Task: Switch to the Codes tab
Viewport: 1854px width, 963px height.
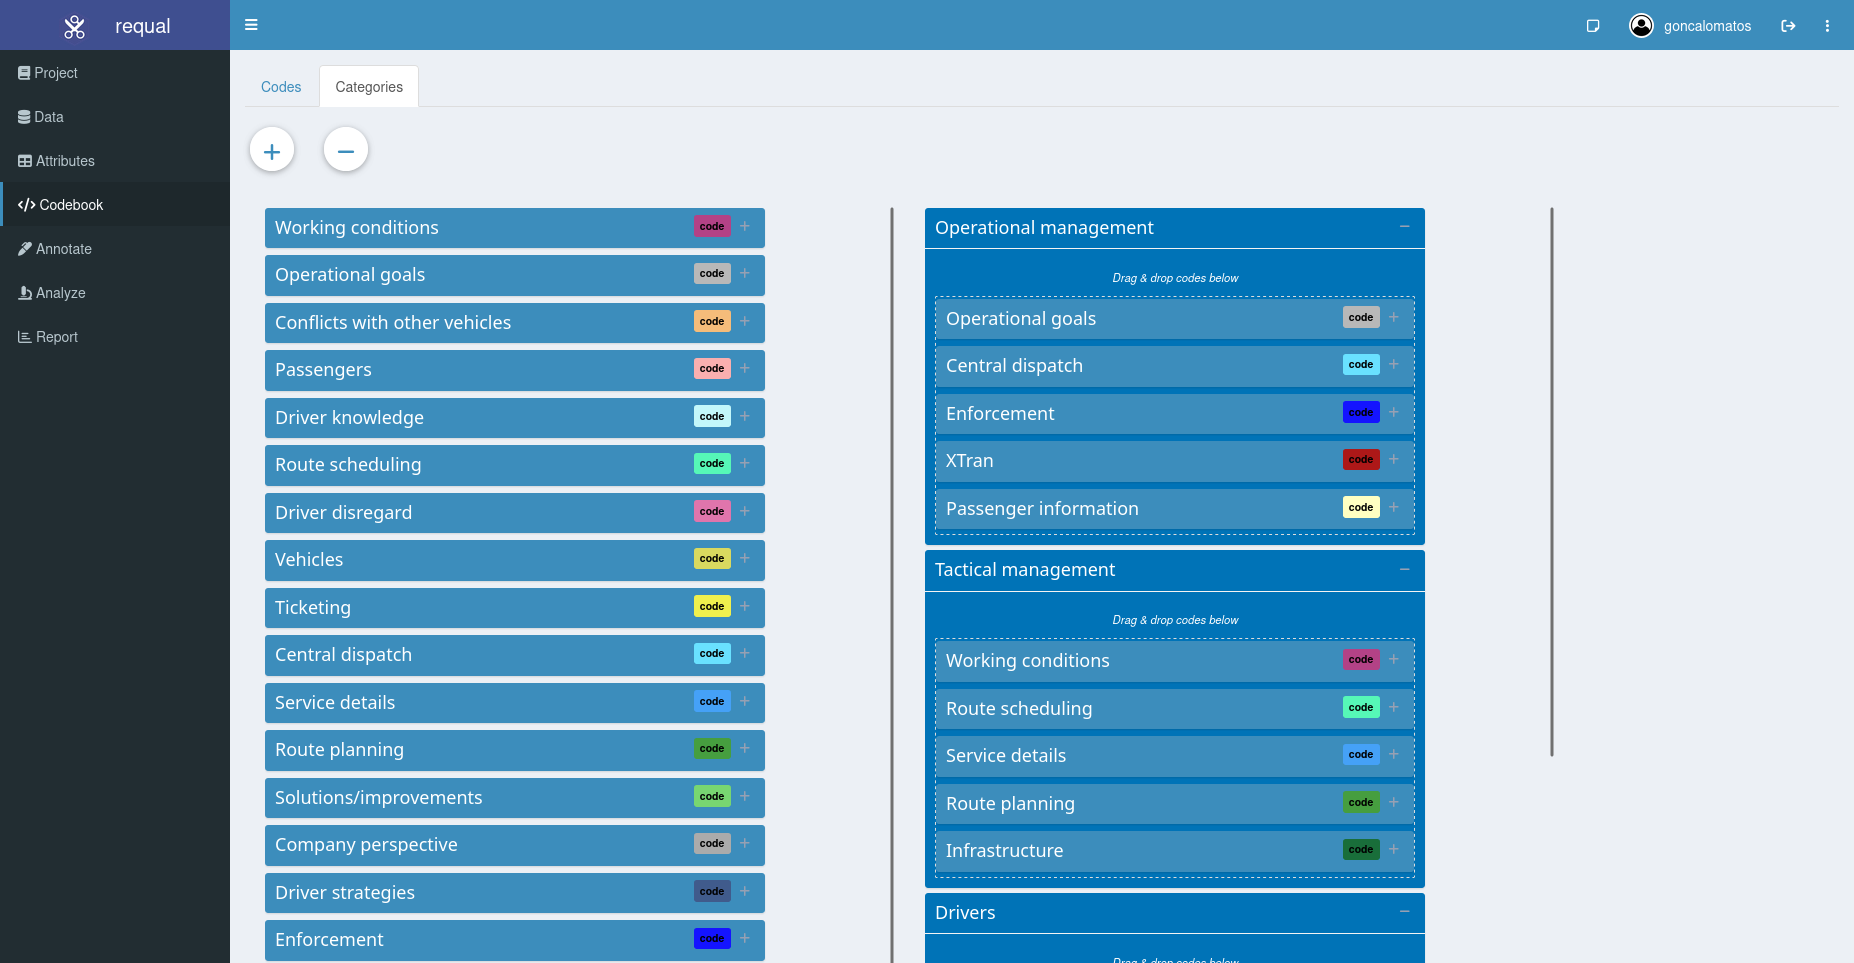Action: 281,87
